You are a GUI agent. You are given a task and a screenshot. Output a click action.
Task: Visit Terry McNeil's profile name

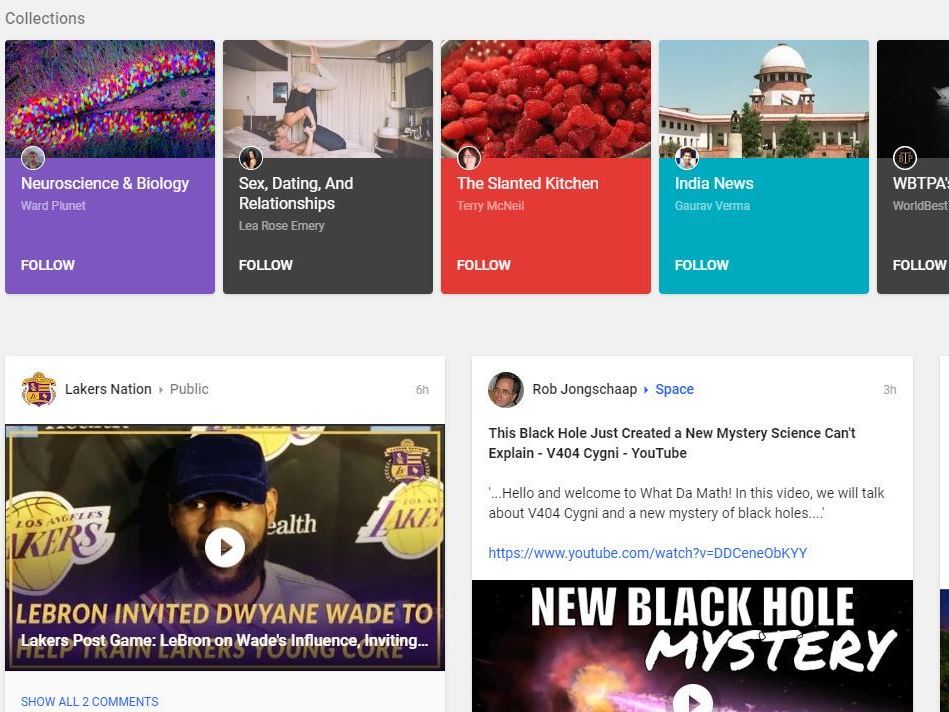point(490,206)
